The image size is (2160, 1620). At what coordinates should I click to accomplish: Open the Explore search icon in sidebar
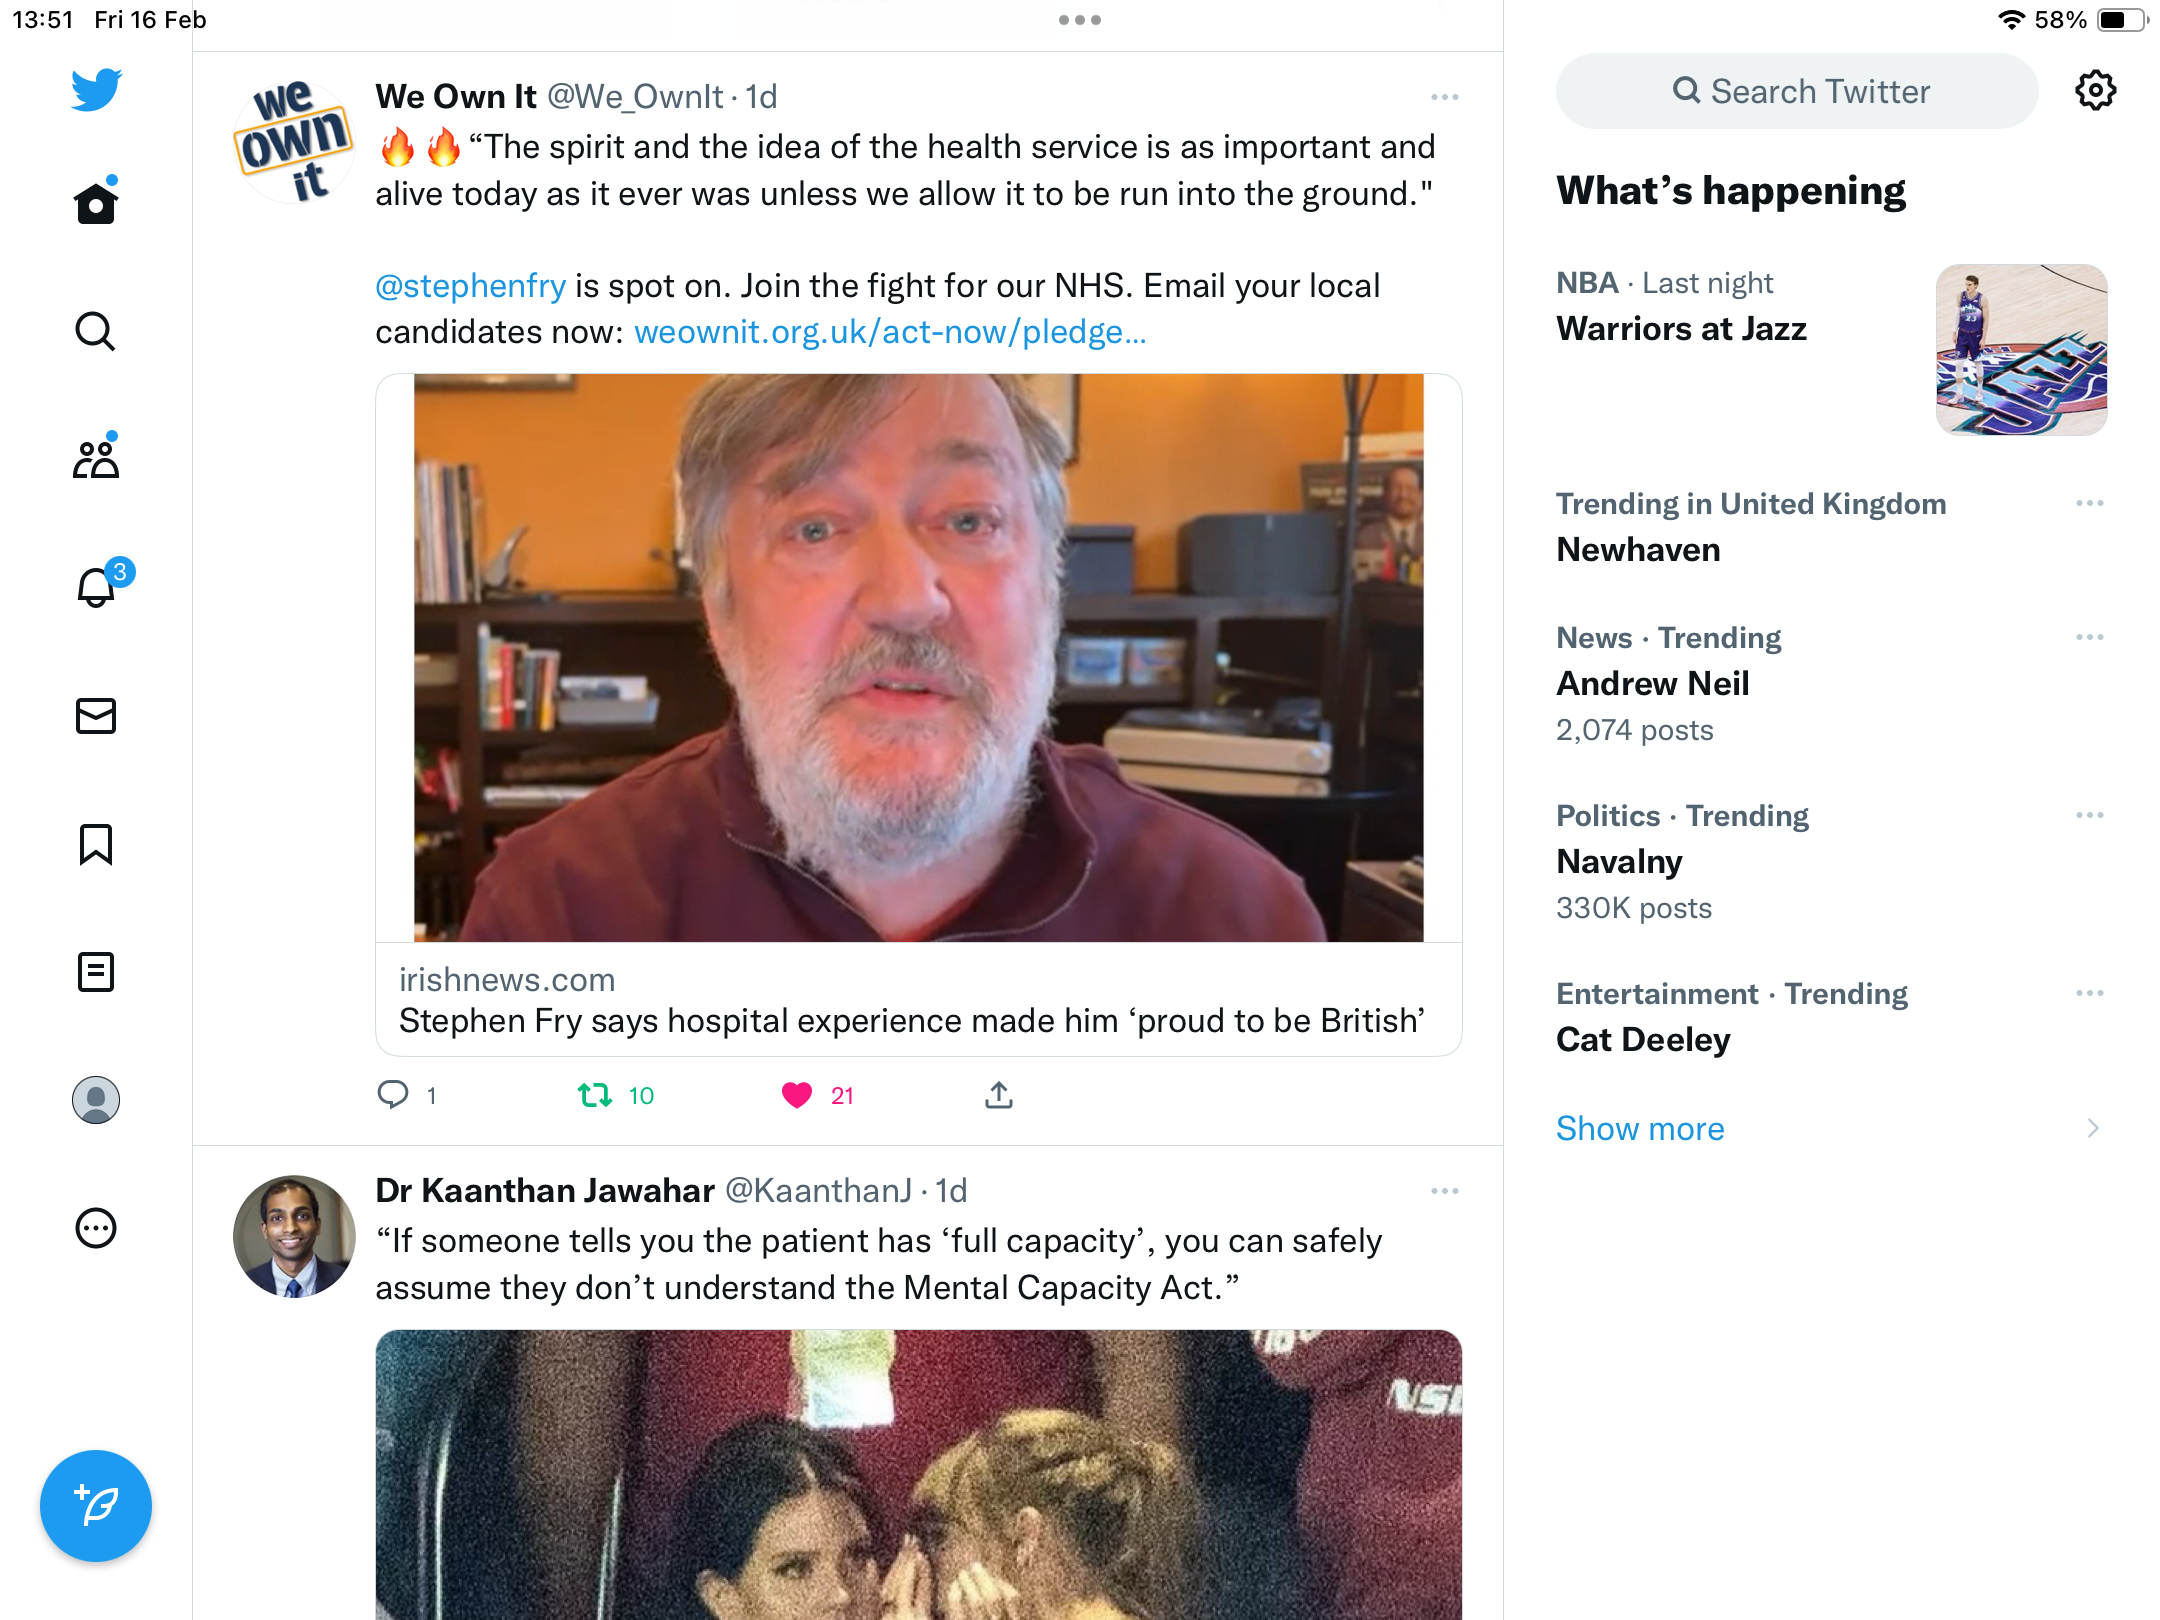pyautogui.click(x=96, y=331)
